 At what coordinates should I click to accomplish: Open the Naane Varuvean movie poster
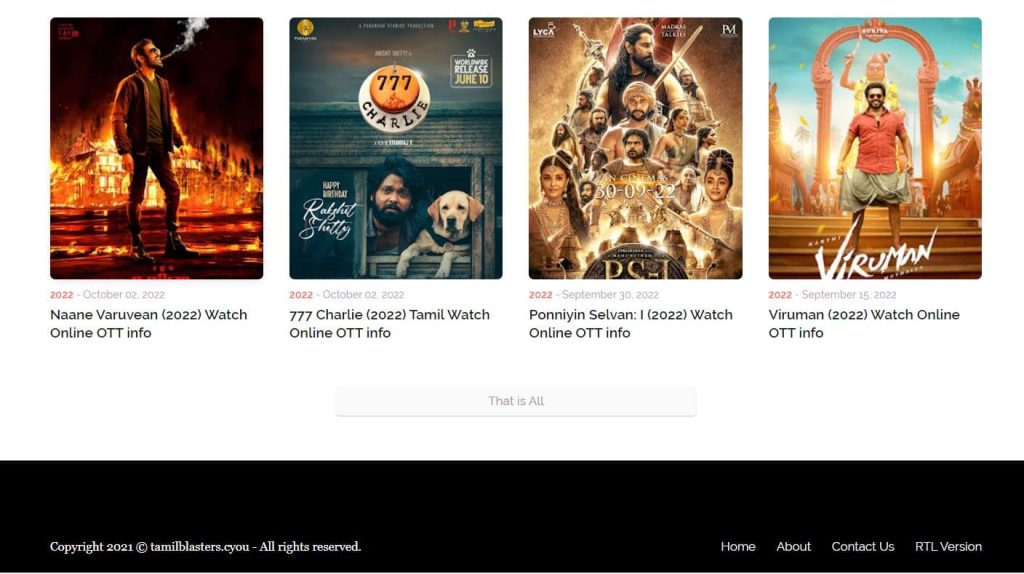click(x=157, y=148)
